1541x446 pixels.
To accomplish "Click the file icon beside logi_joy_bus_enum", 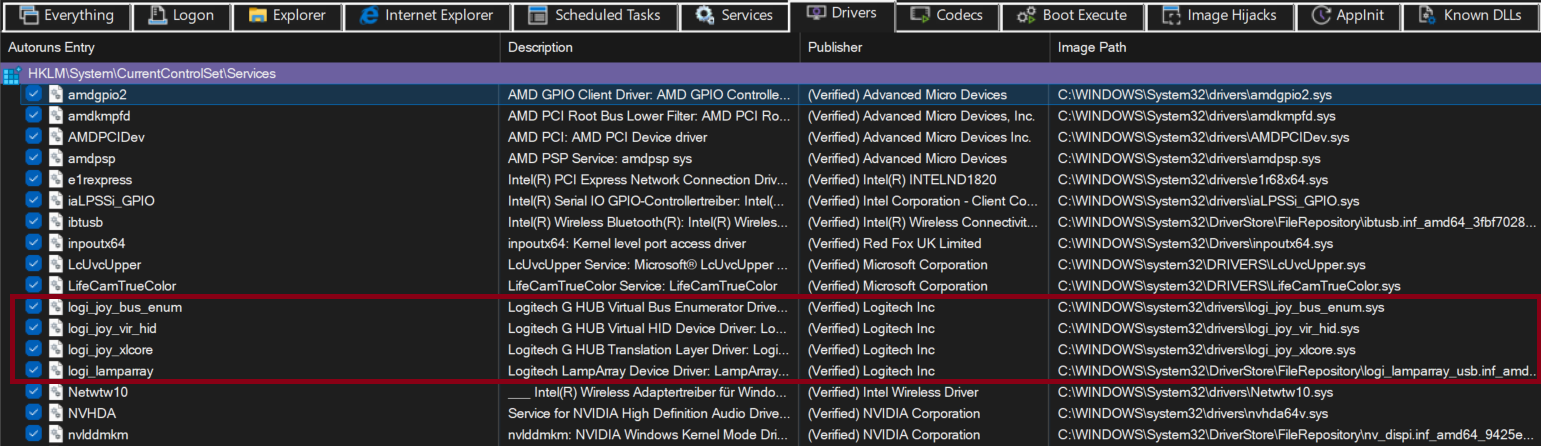I will 56,307.
